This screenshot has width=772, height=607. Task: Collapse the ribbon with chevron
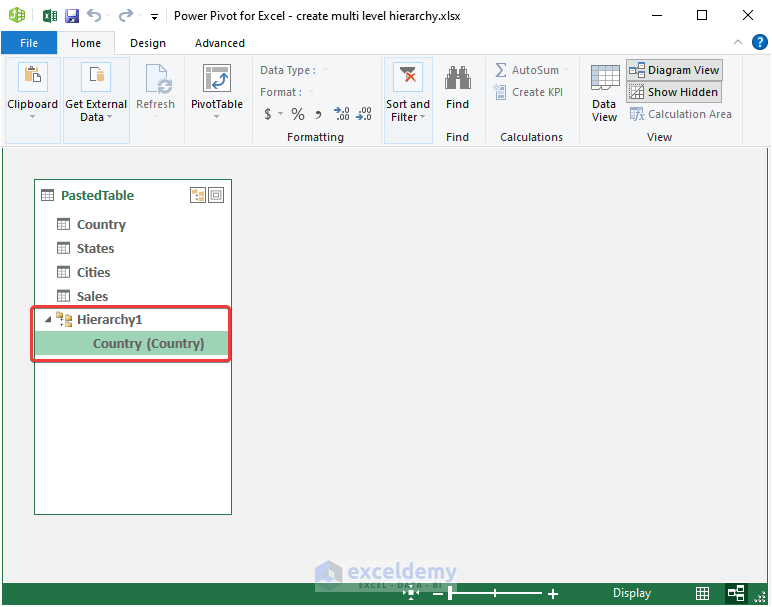(738, 42)
